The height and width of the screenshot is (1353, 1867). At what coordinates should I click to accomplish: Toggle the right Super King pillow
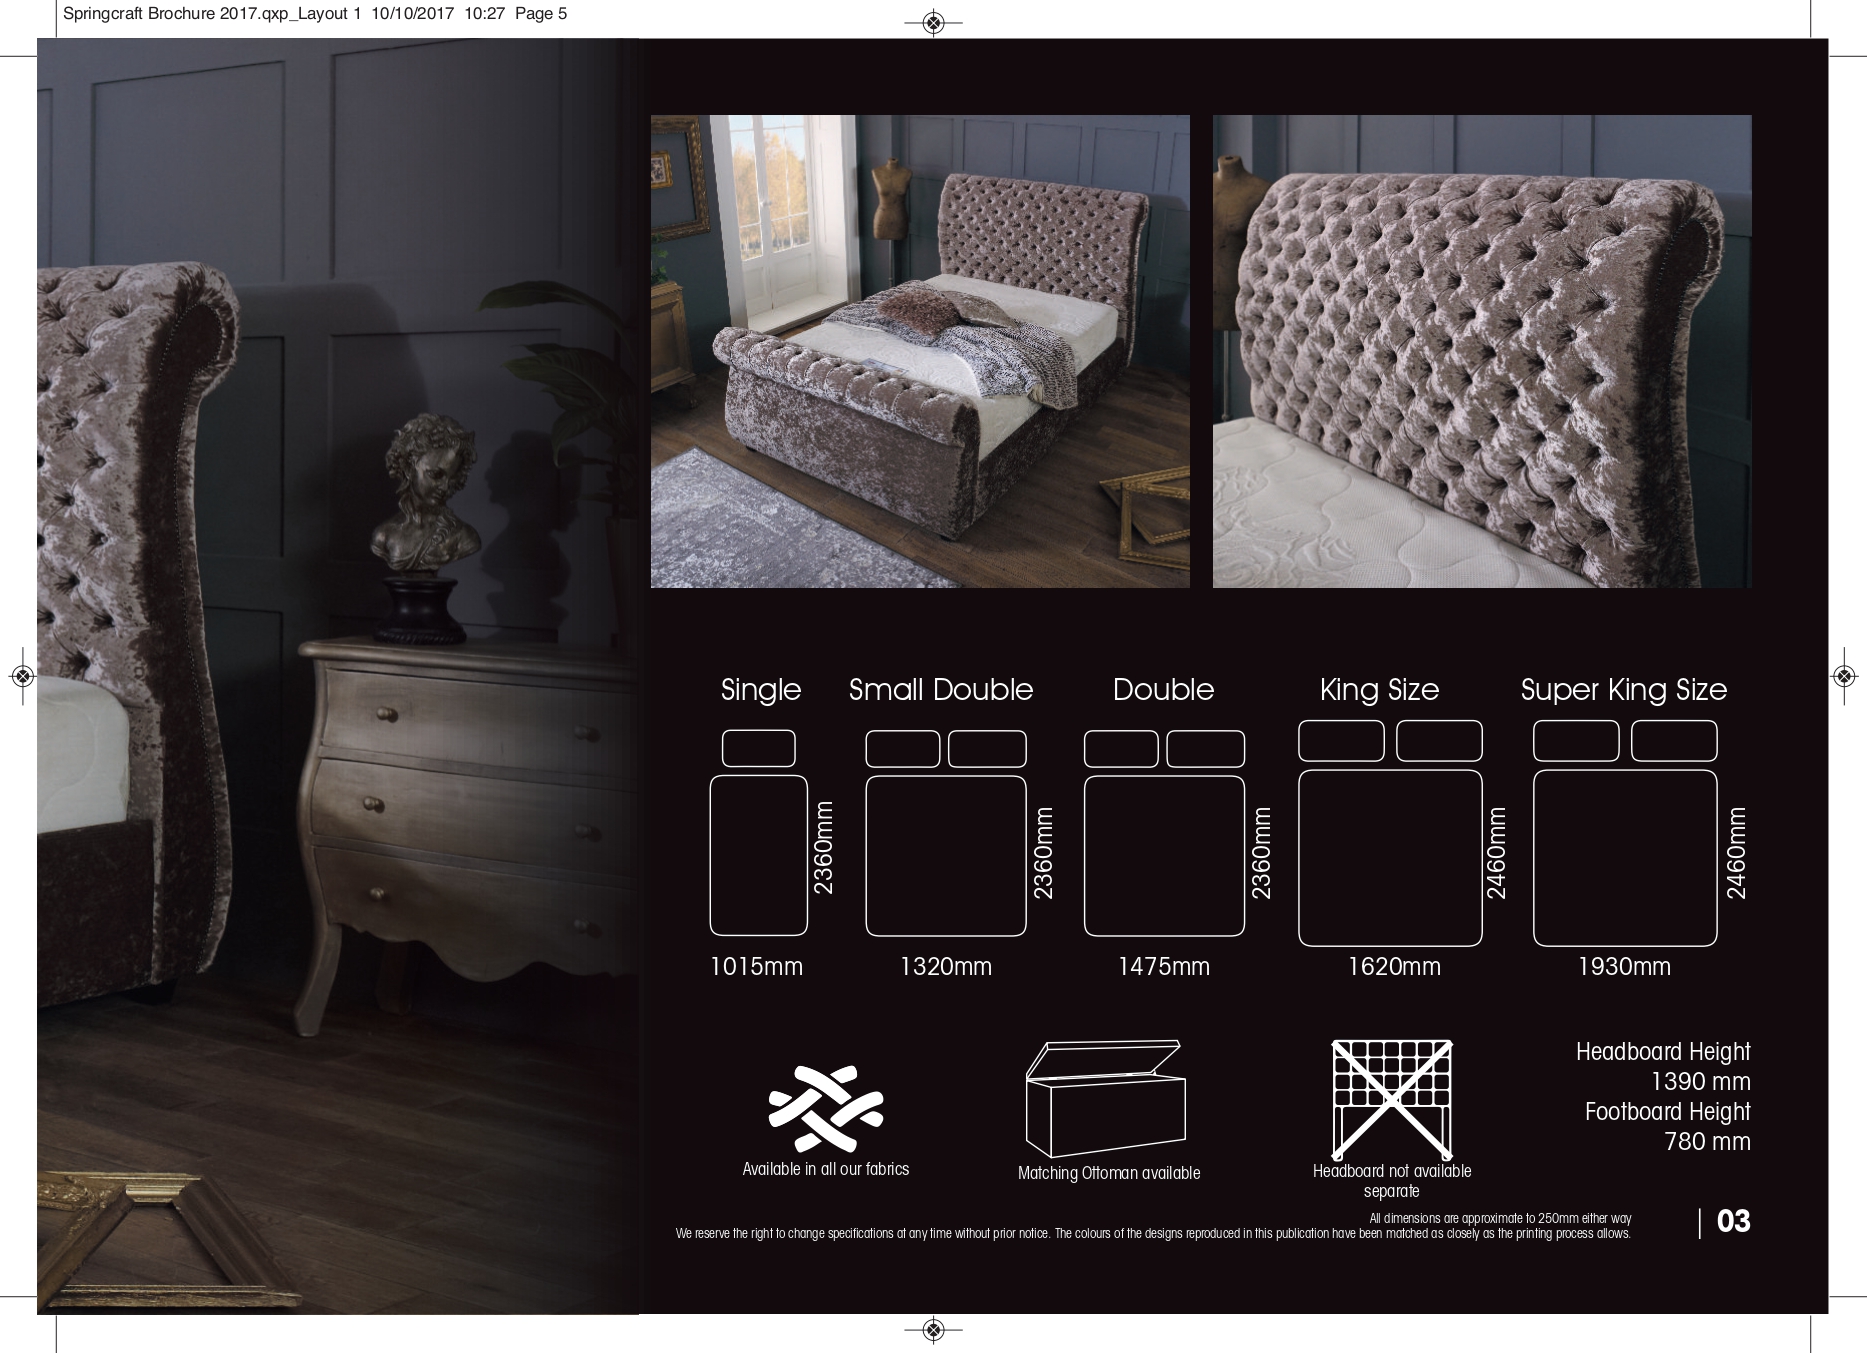point(1672,741)
